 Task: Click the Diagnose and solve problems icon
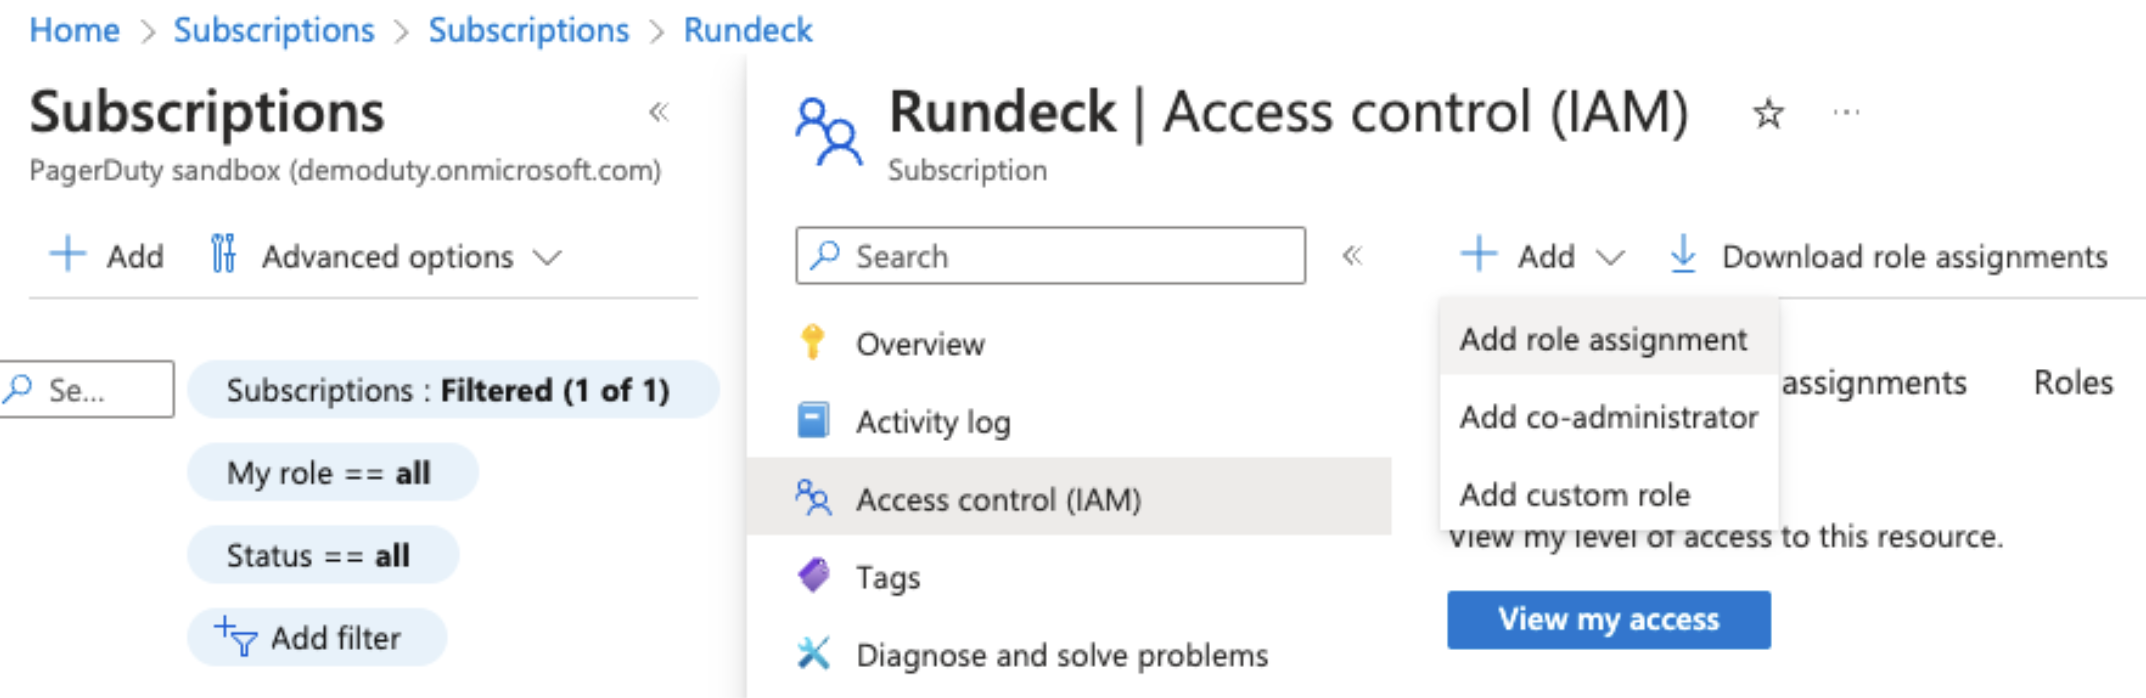[813, 654]
